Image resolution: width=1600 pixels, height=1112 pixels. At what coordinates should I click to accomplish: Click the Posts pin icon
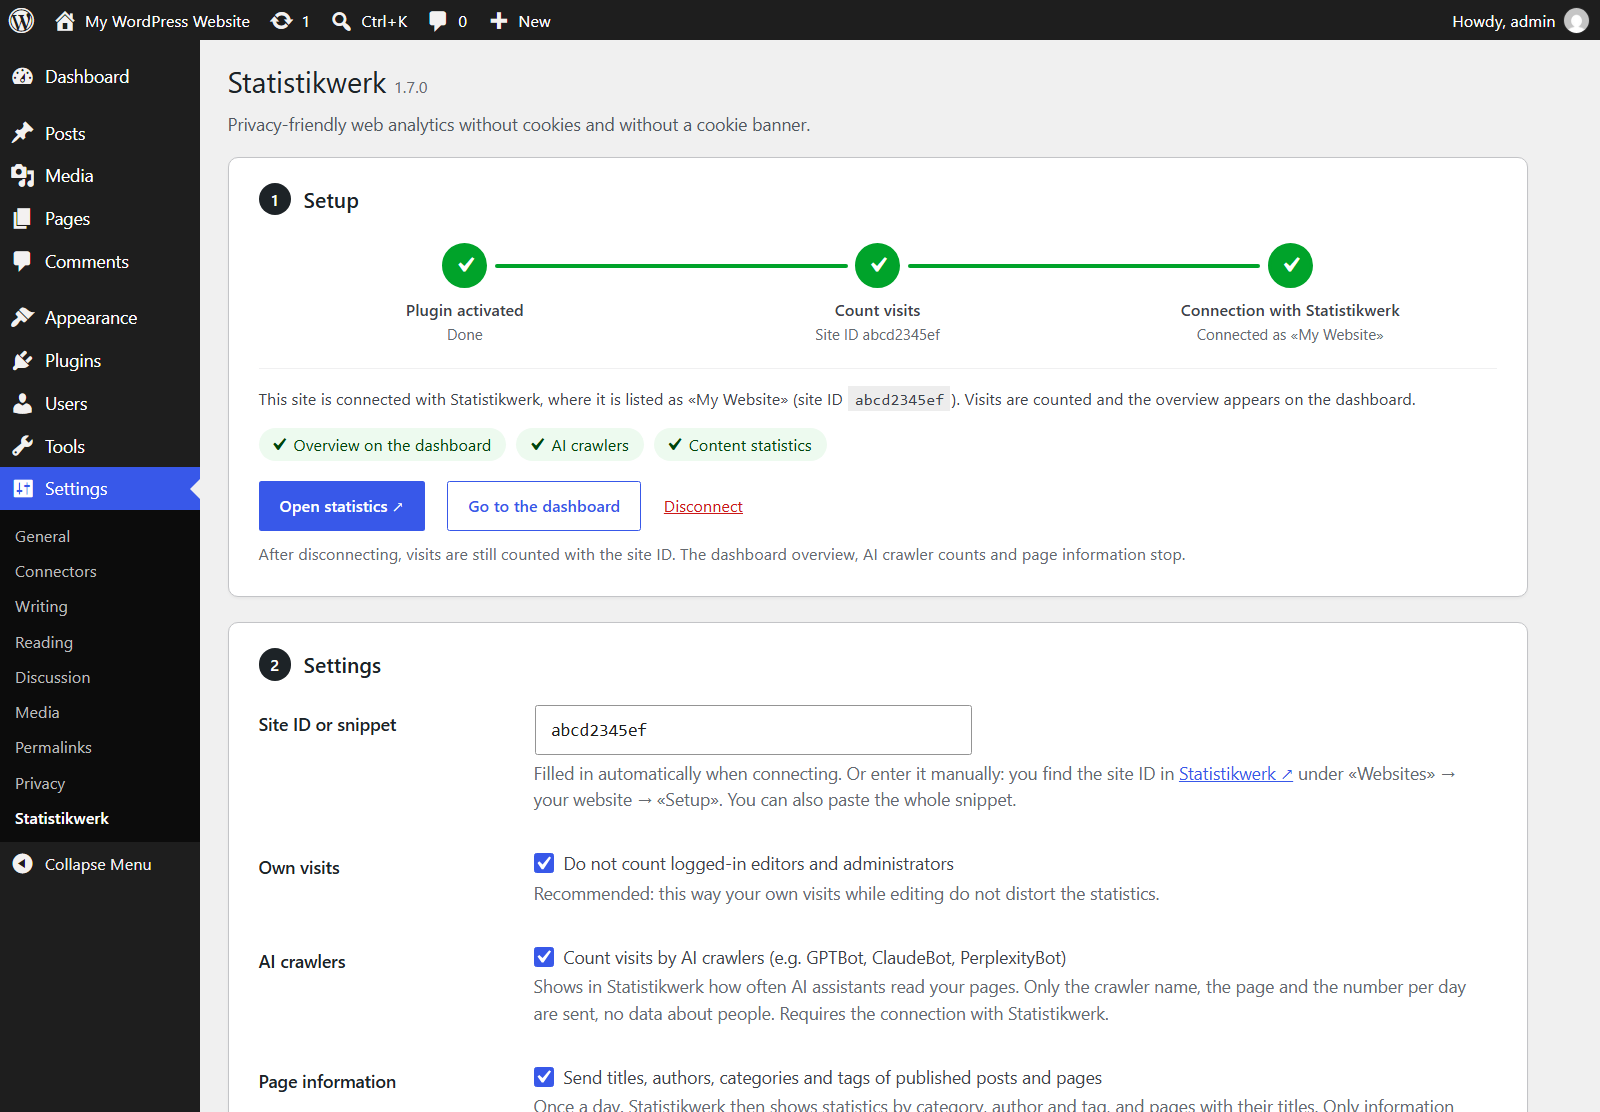pos(22,133)
